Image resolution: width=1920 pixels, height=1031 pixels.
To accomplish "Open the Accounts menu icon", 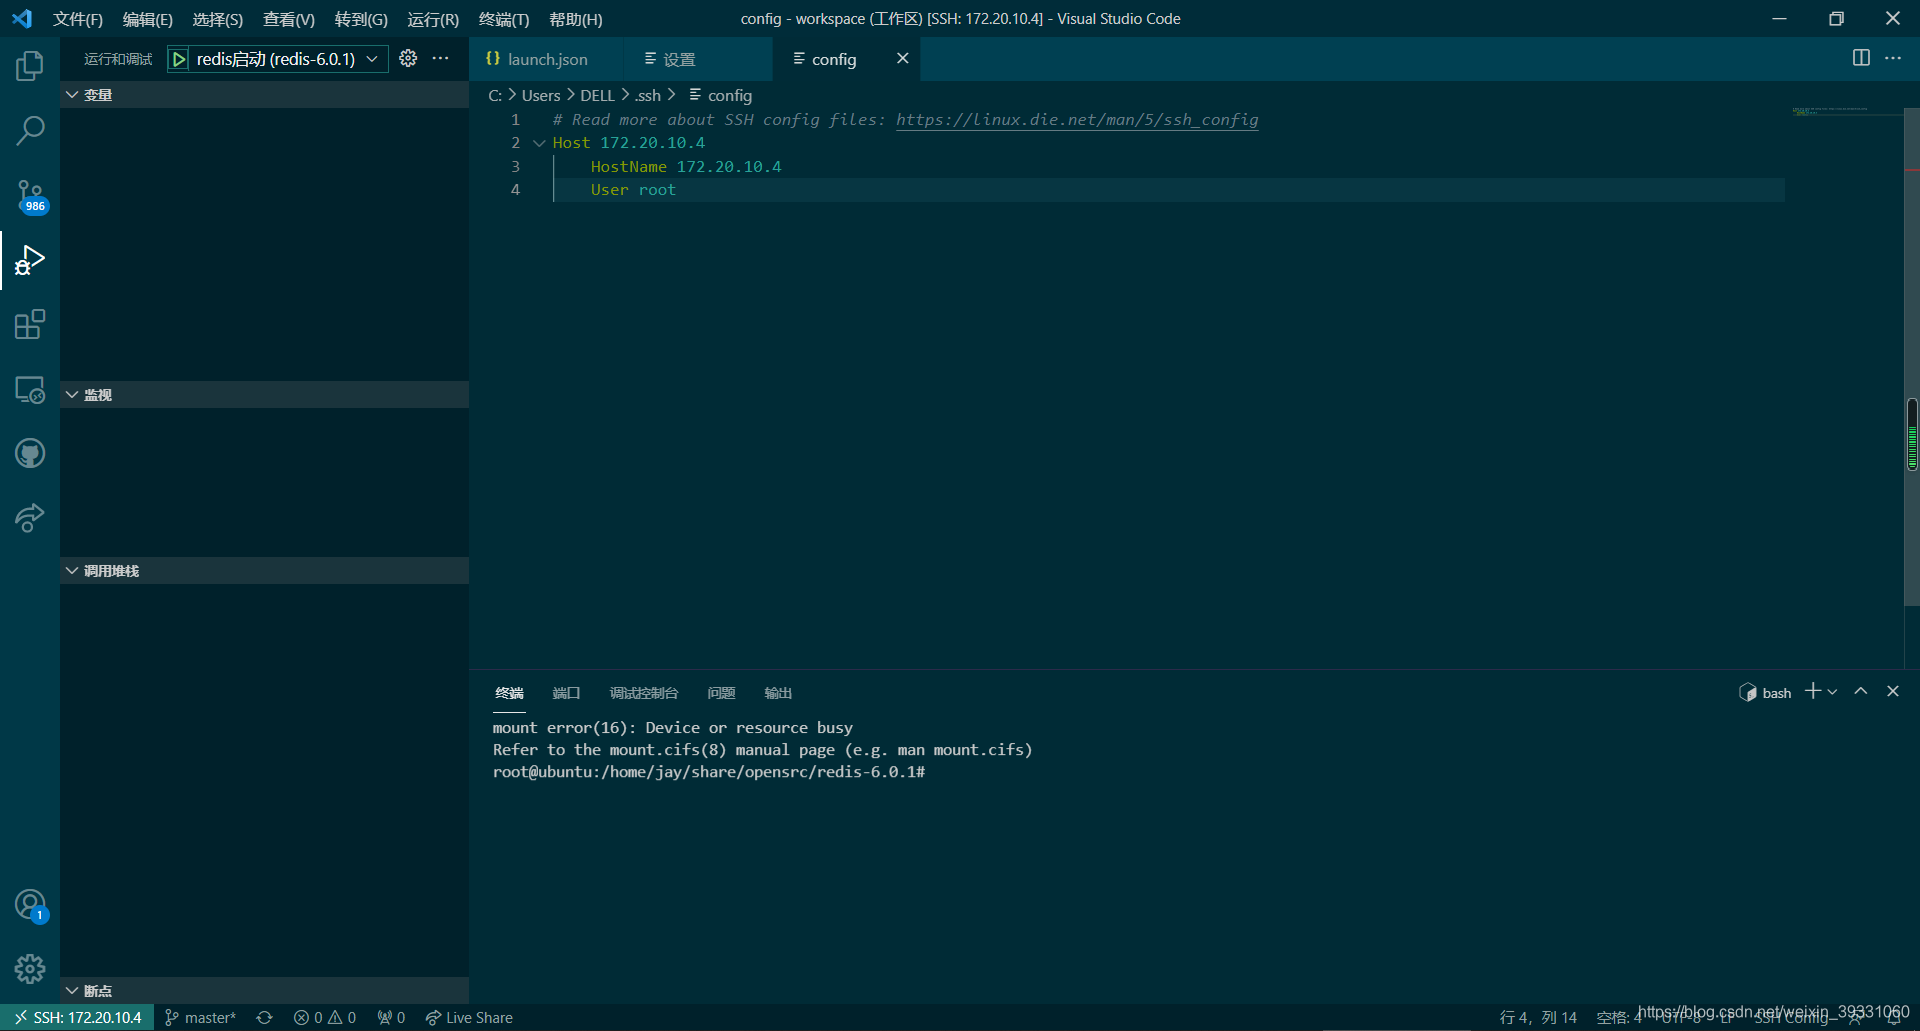I will coord(30,905).
